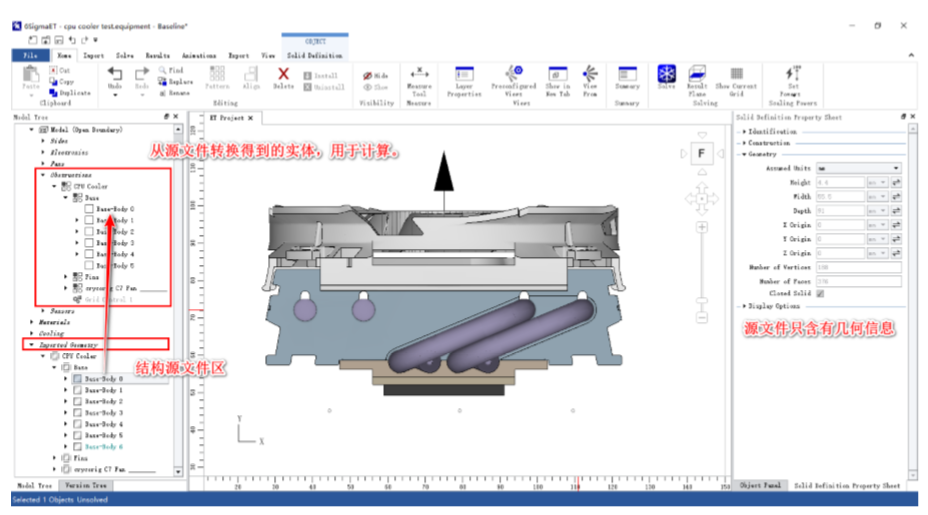The image size is (928, 515).
Task: Check Base-Body 3 box under Imported Geometry
Action: 77,413
